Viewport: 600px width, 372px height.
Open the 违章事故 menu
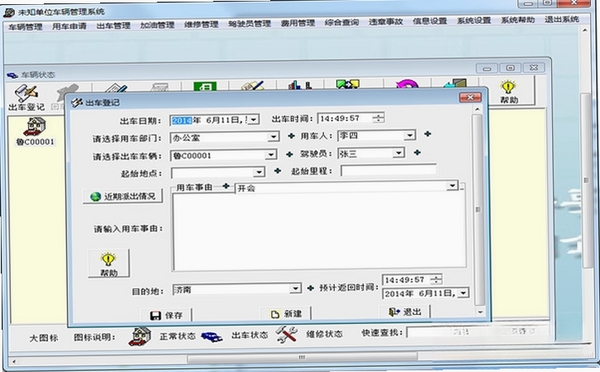pos(386,22)
